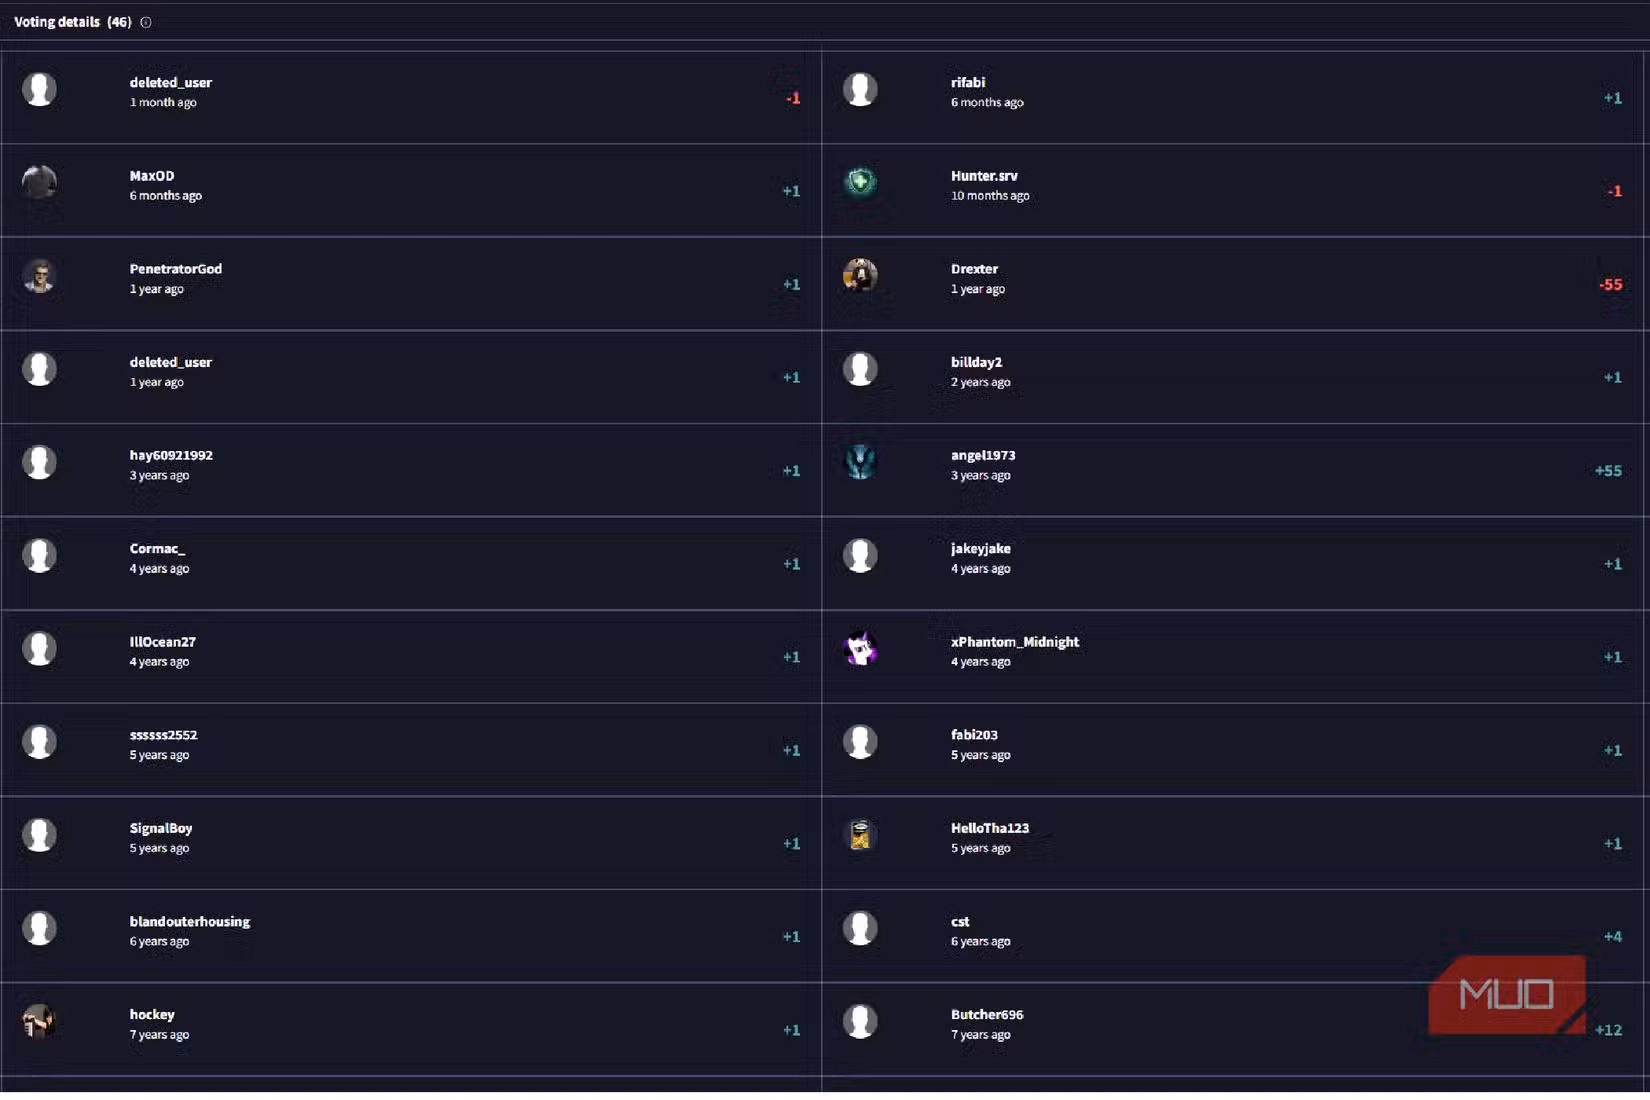Image resolution: width=1650 pixels, height=1100 pixels.
Task: Open Drexter's avatar image
Action: pos(860,276)
